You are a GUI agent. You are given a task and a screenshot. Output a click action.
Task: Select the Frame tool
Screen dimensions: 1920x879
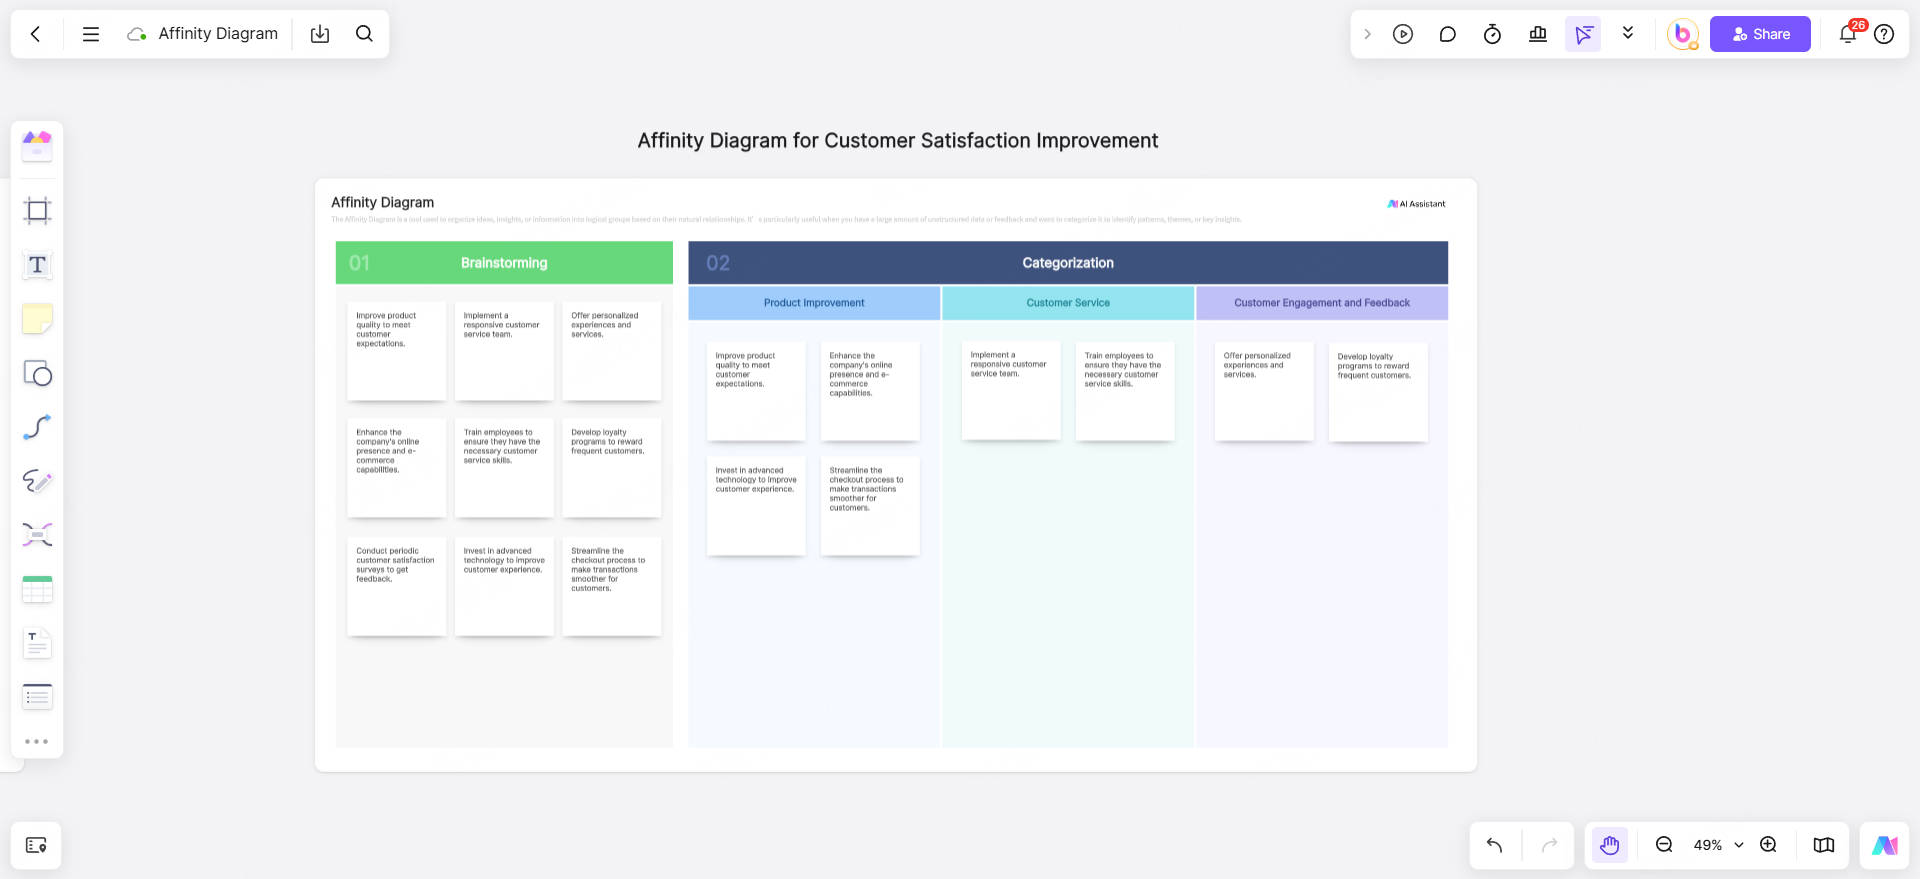[x=37, y=211]
